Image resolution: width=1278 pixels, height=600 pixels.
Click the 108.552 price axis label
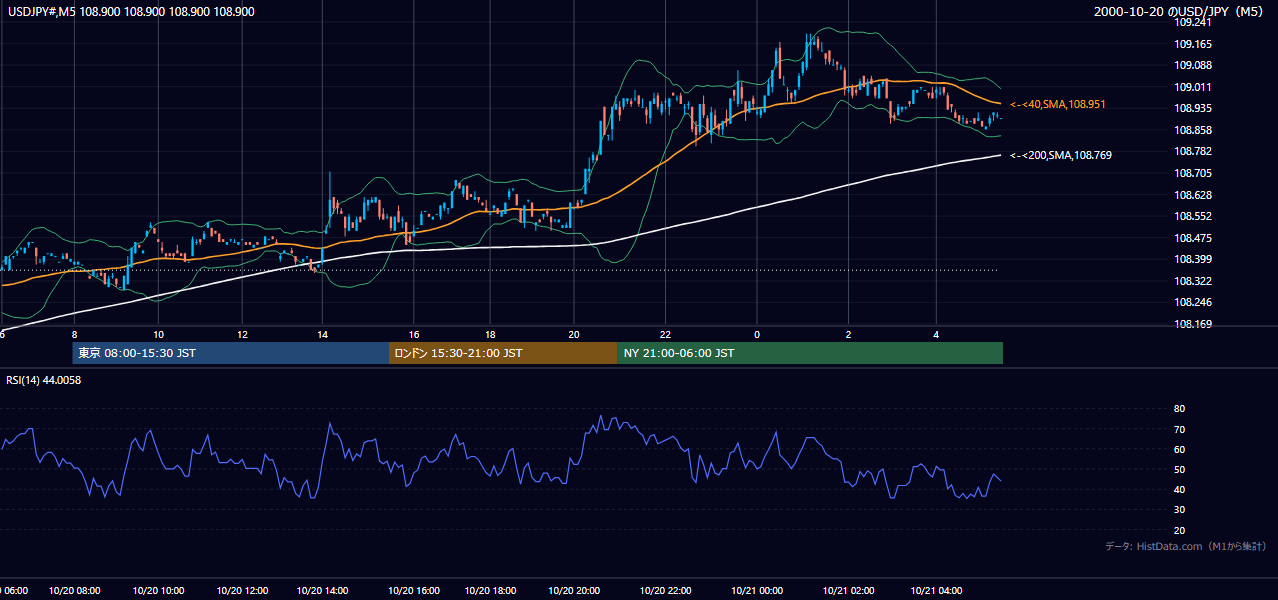(x=1193, y=216)
